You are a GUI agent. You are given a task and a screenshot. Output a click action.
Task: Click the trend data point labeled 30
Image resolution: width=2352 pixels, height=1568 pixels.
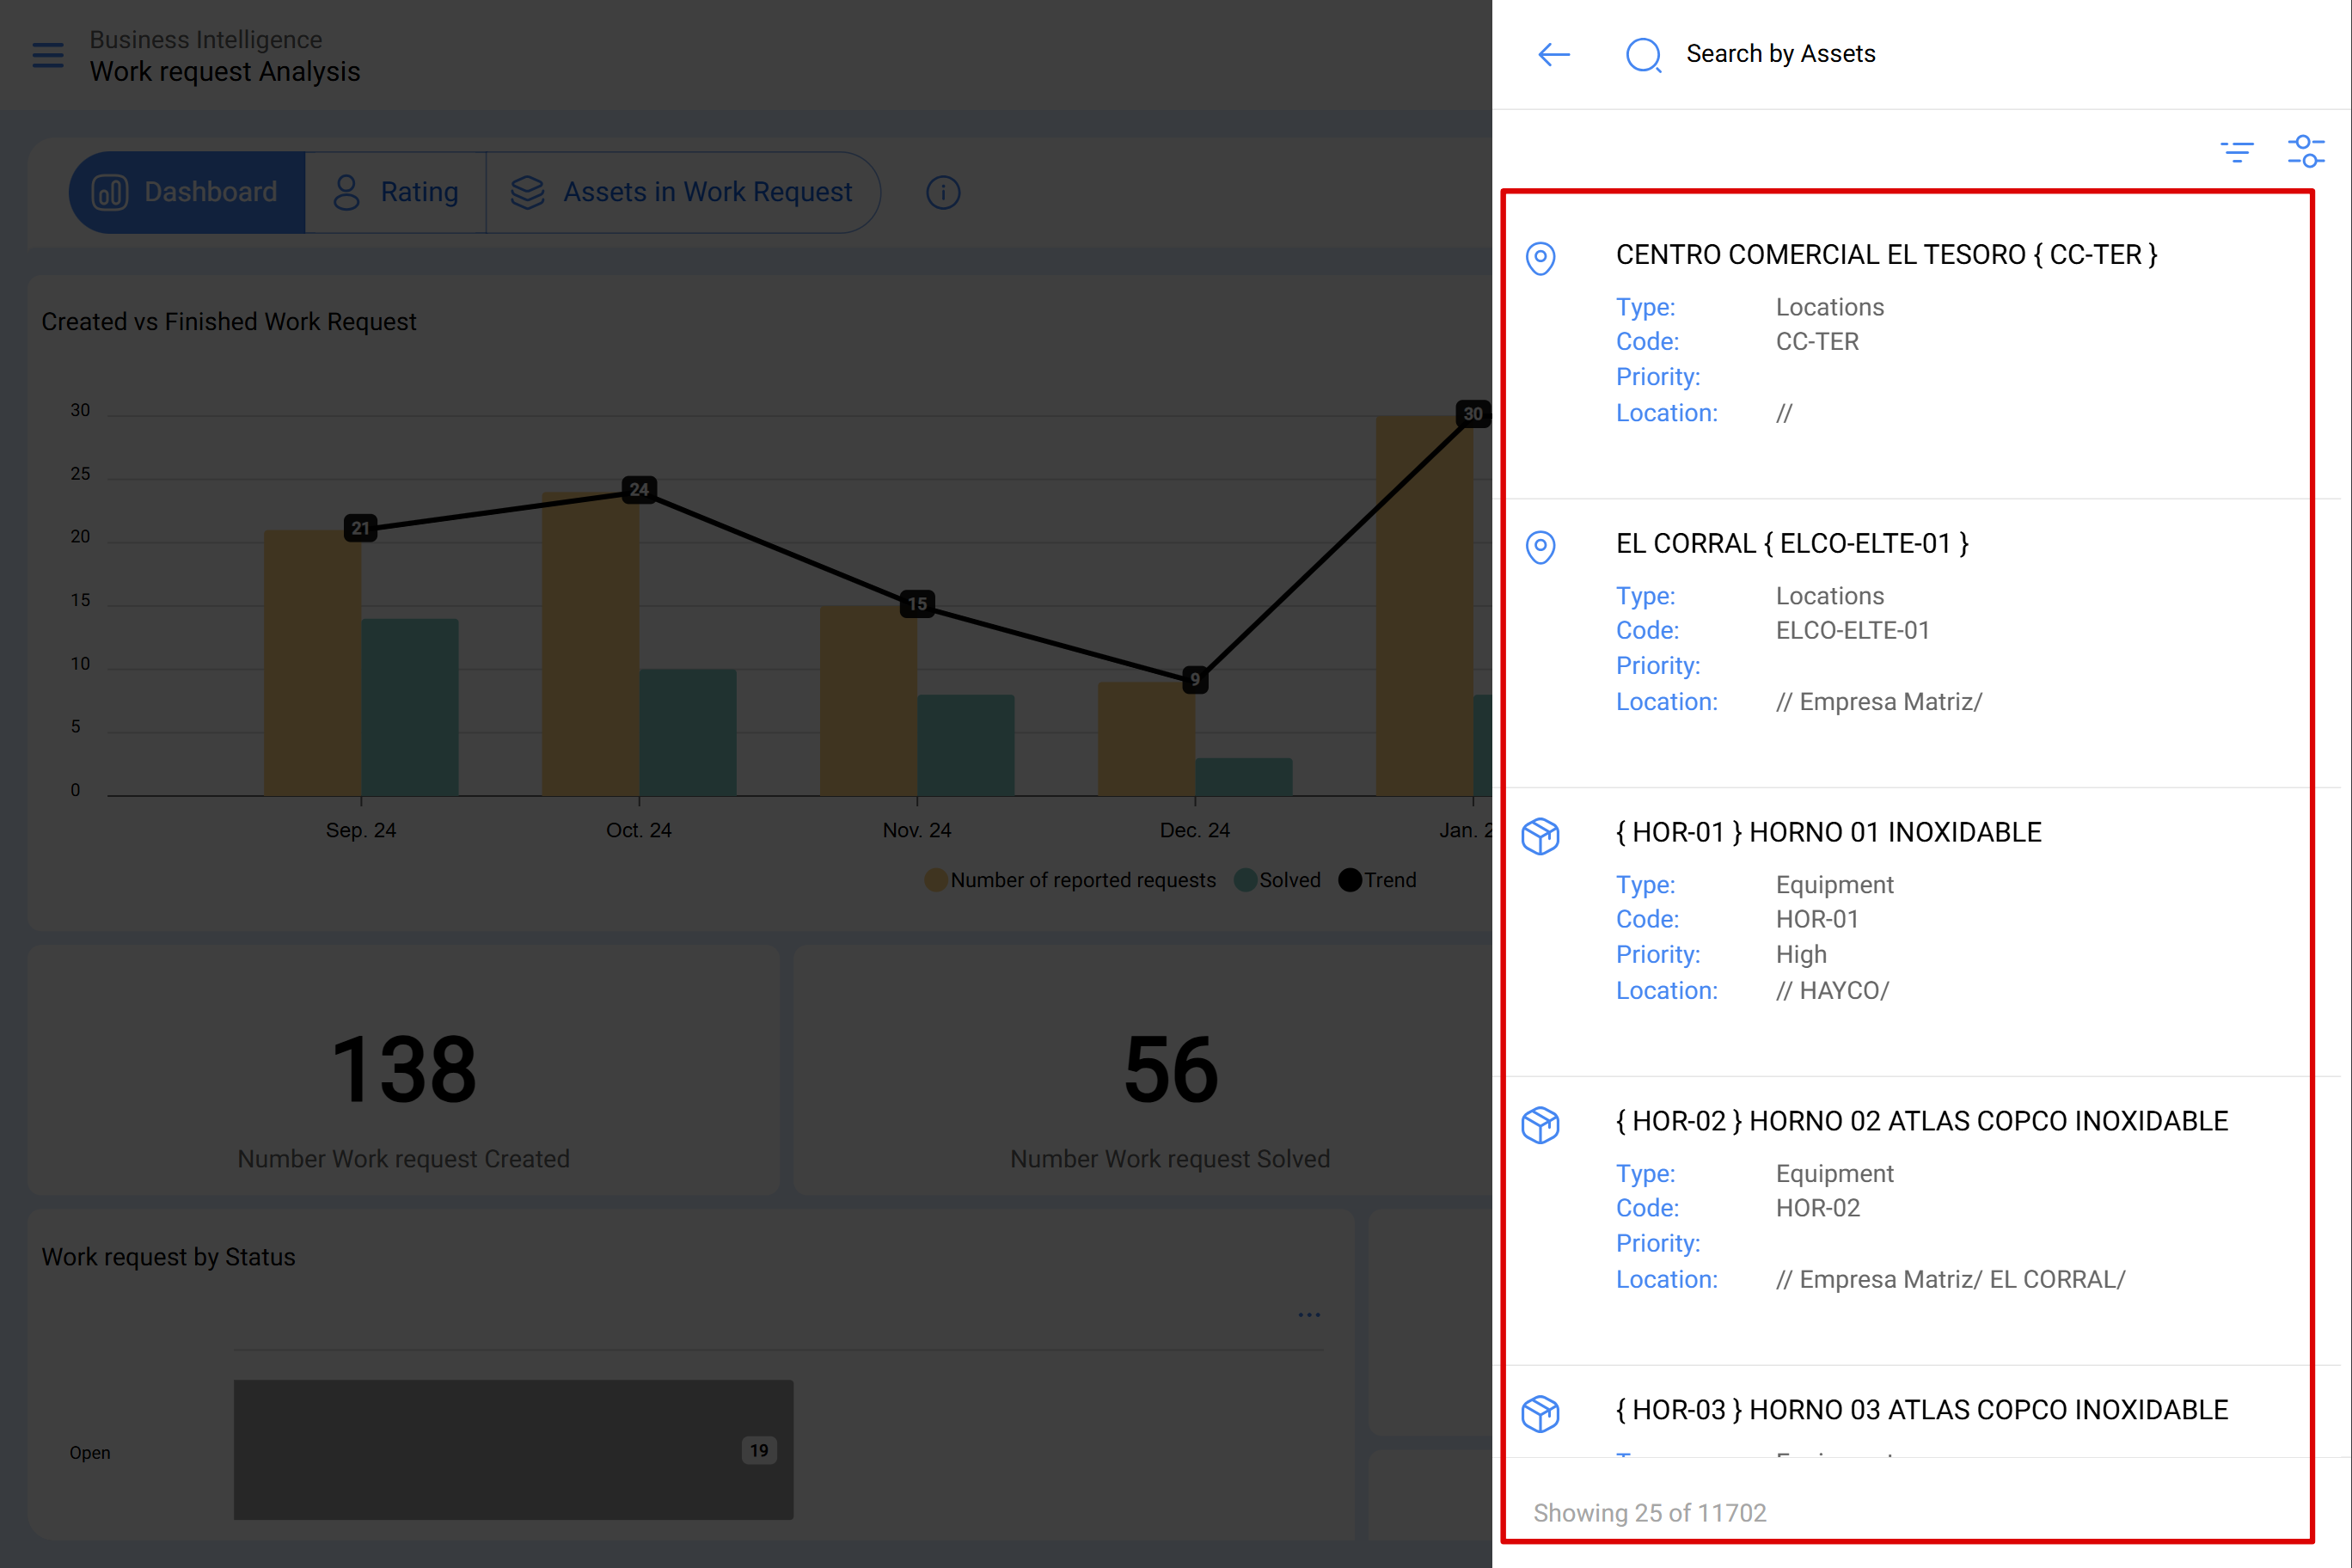[x=1473, y=414]
